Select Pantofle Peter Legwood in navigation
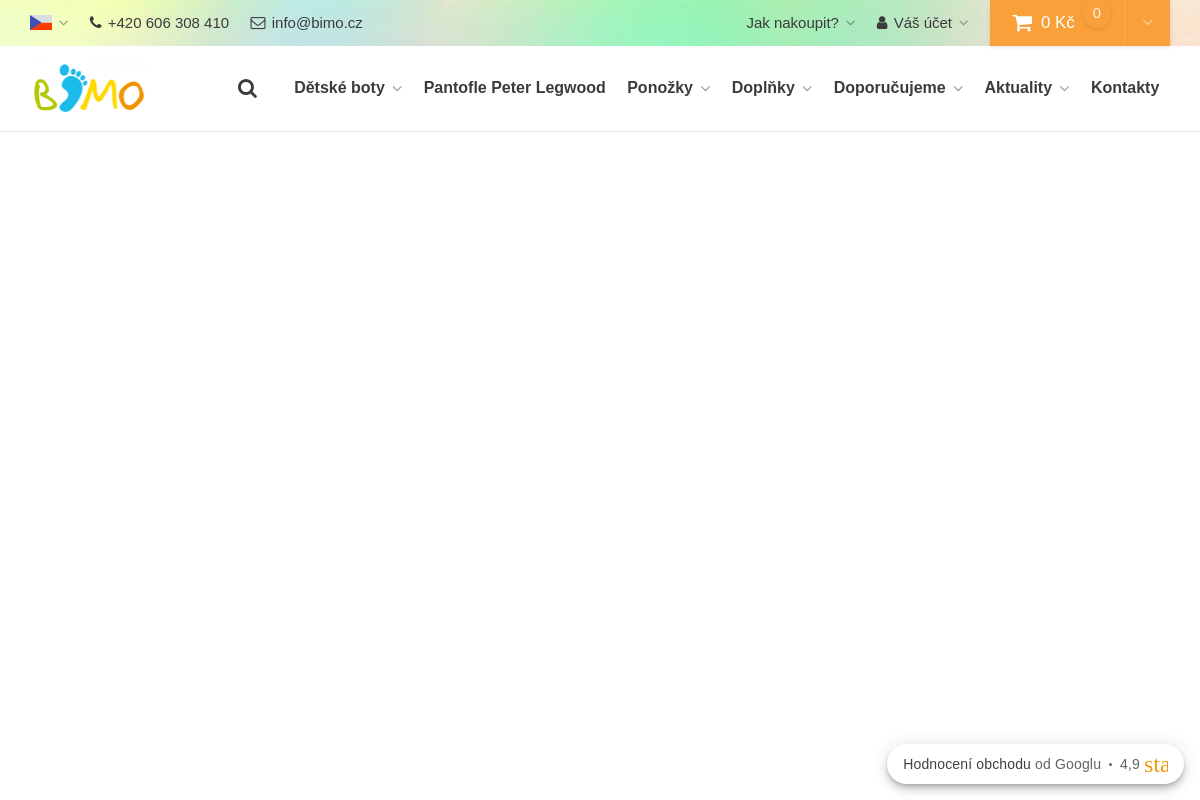The image size is (1200, 800). point(514,88)
